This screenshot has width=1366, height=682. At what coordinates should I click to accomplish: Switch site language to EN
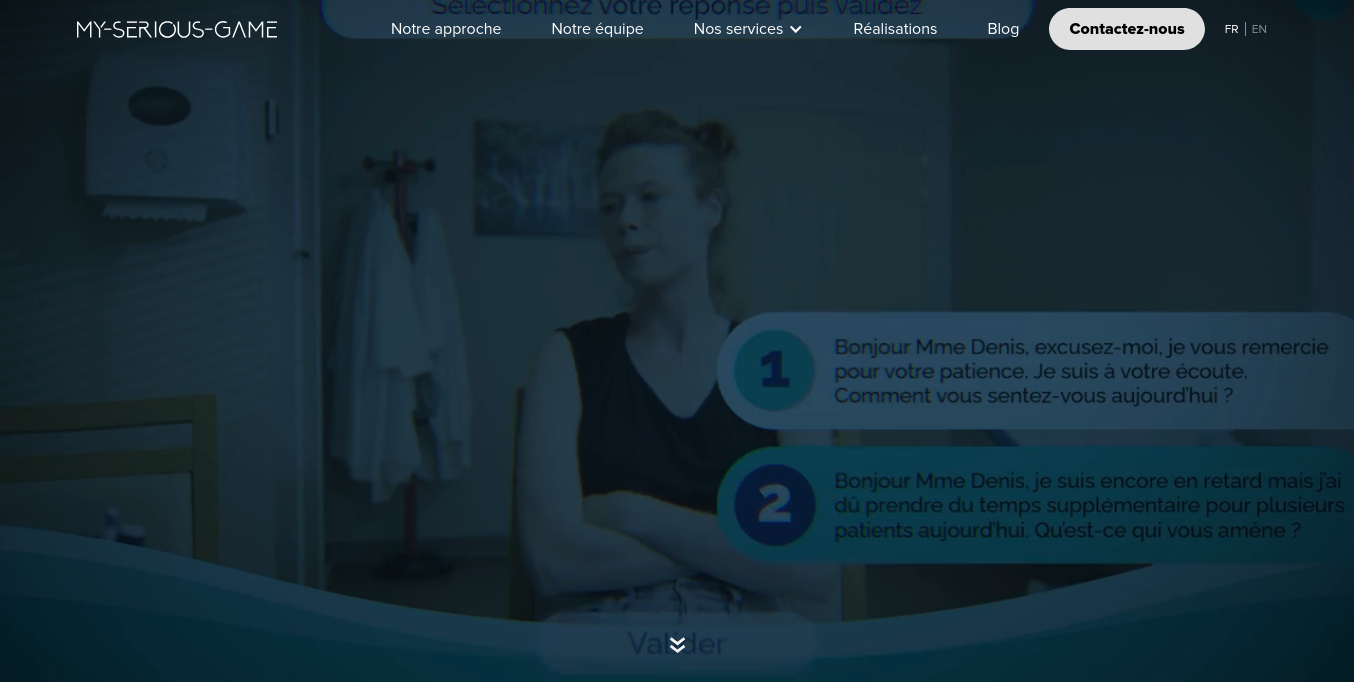[1259, 29]
